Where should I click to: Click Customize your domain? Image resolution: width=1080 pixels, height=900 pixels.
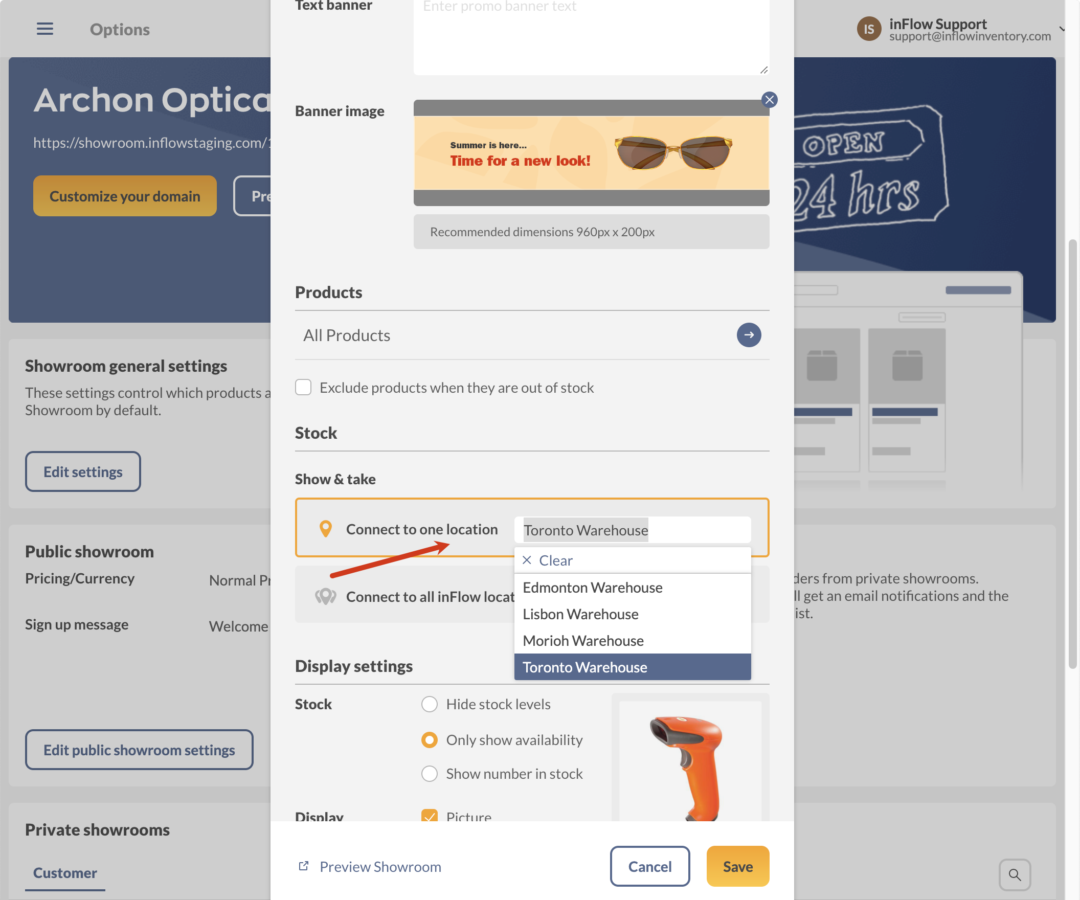(124, 195)
